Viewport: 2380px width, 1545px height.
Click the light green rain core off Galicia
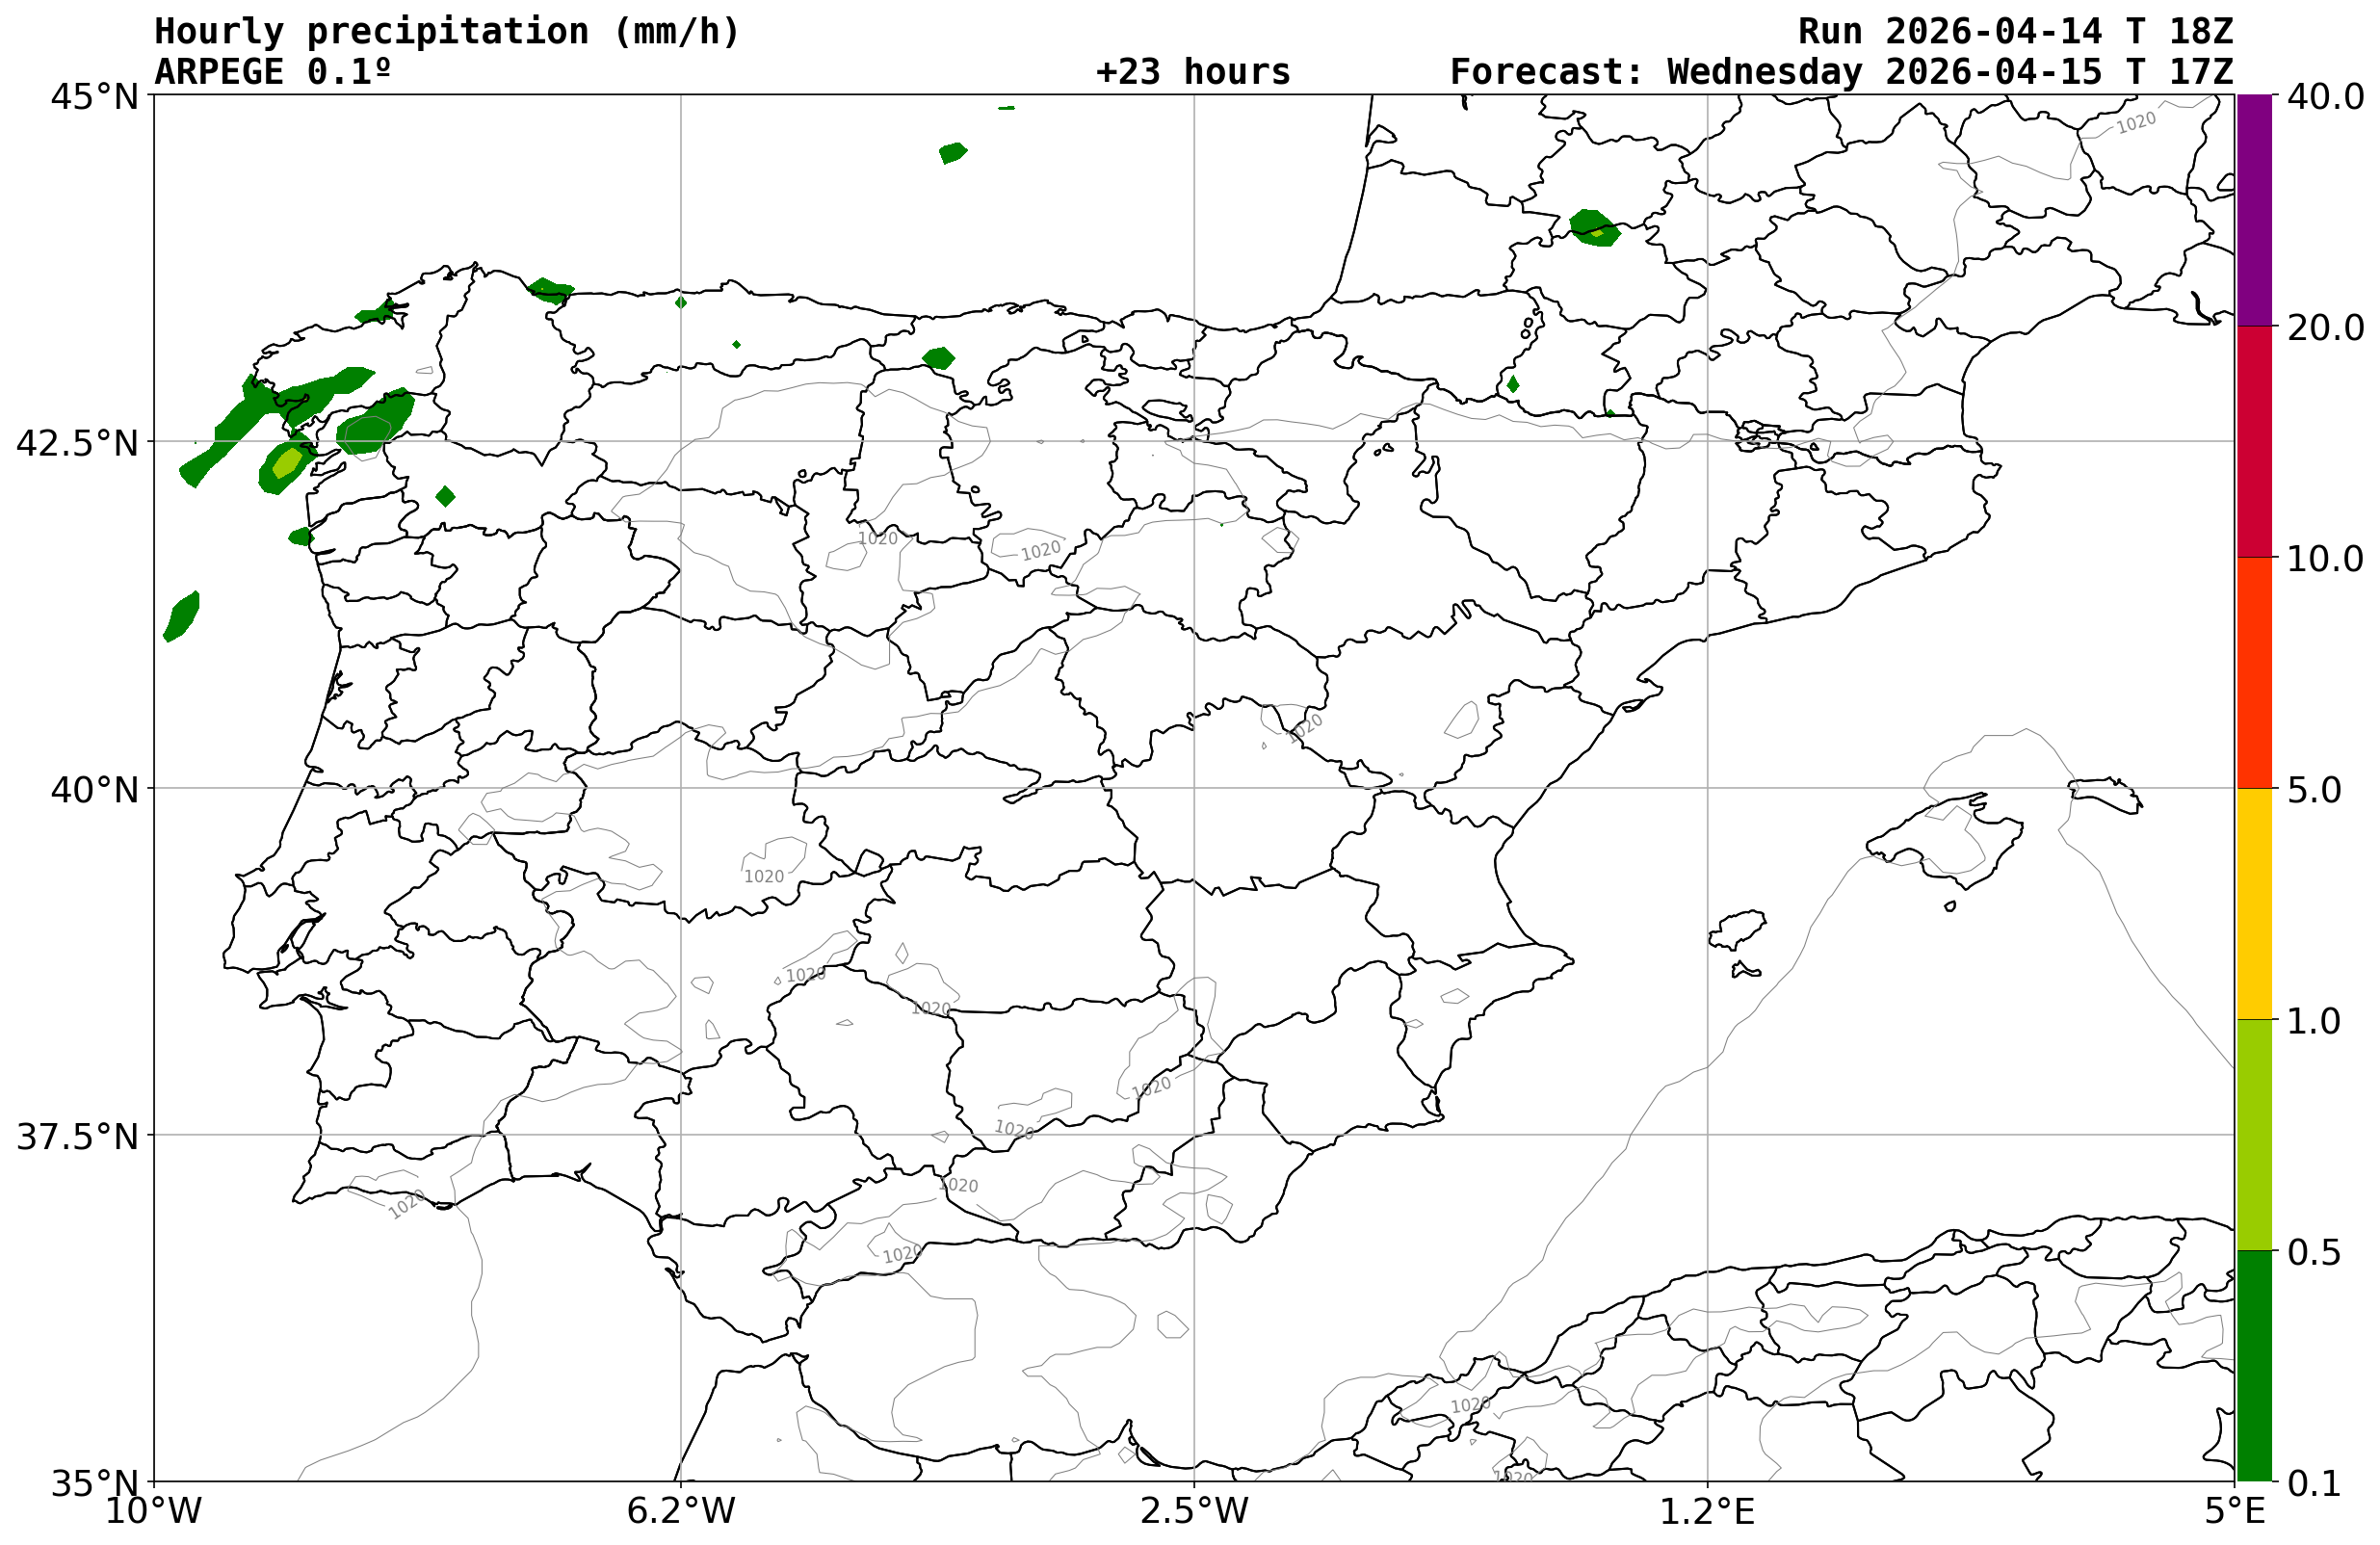[x=287, y=463]
